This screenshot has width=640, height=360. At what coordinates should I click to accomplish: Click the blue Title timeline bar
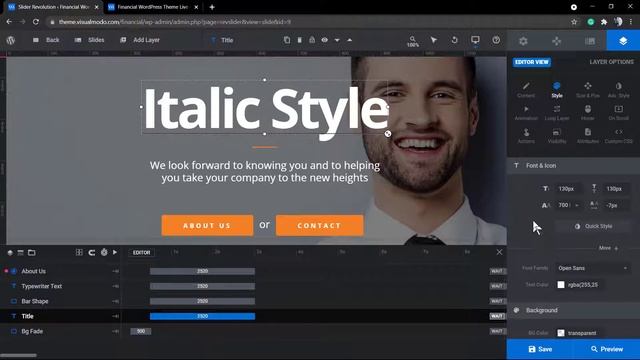point(202,316)
